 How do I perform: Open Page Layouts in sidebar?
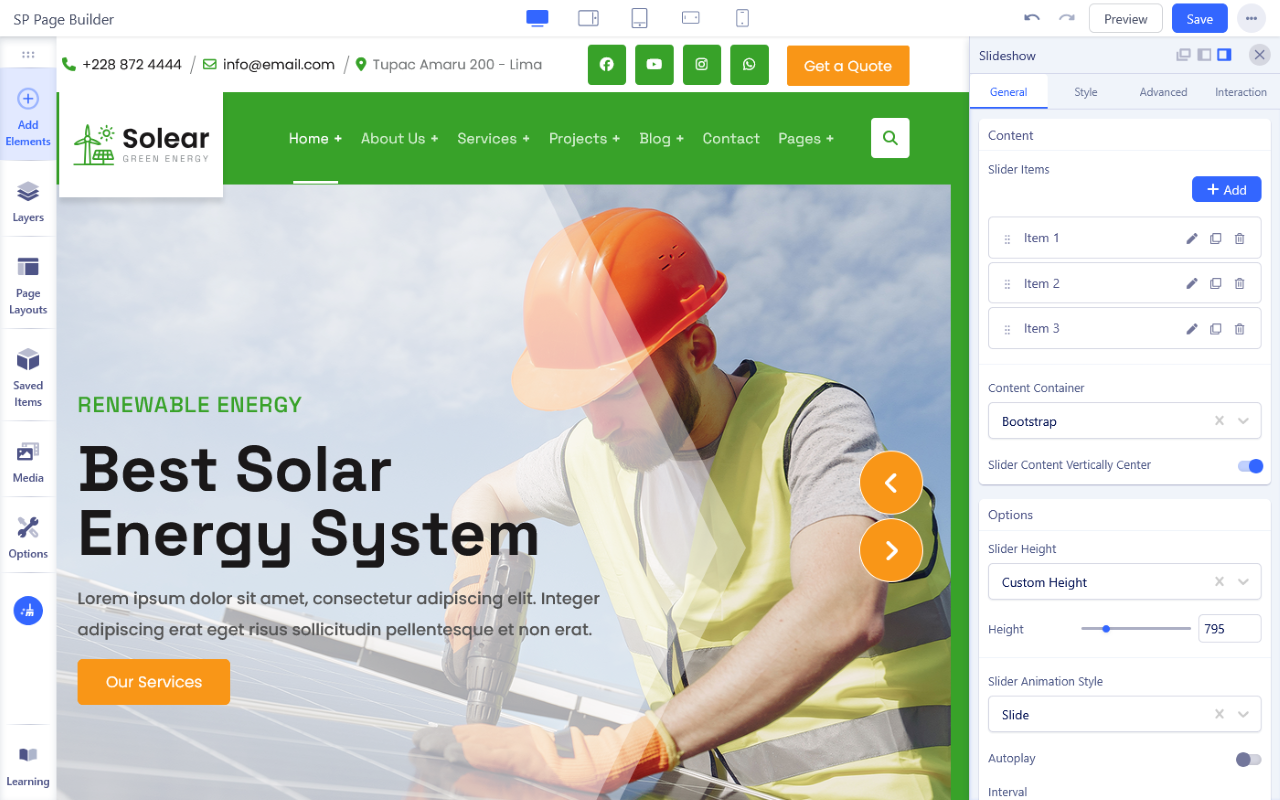[x=28, y=284]
